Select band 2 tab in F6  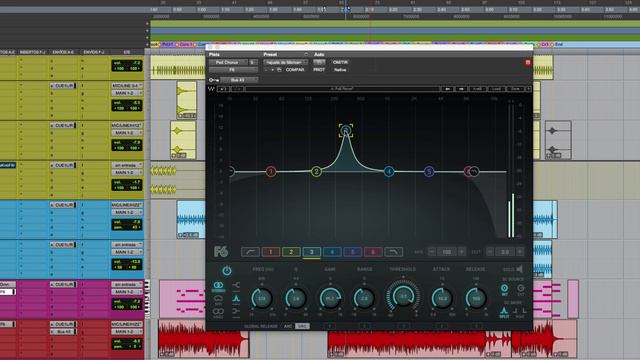tap(291, 252)
